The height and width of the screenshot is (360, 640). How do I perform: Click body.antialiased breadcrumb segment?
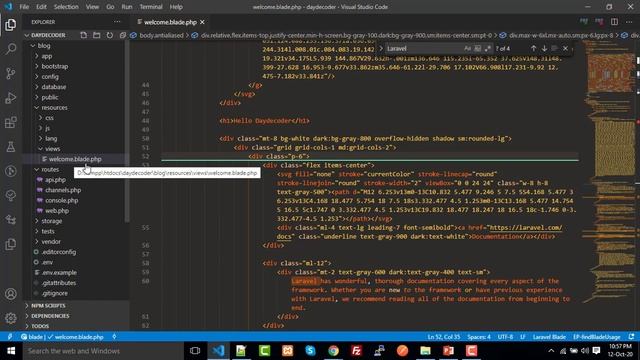point(161,36)
